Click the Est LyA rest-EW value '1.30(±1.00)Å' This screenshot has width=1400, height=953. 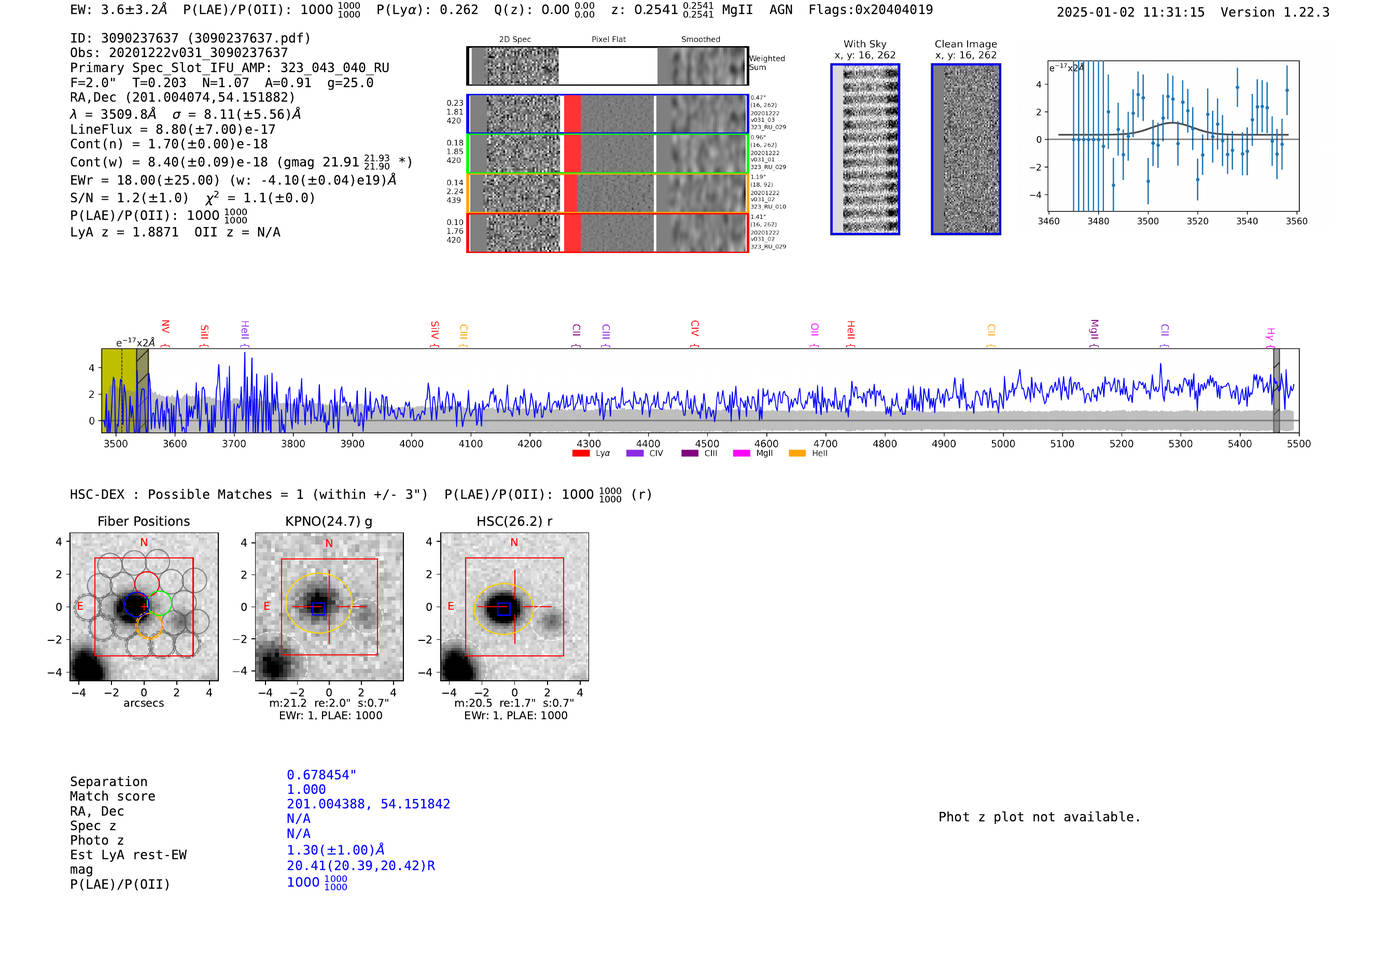click(336, 850)
